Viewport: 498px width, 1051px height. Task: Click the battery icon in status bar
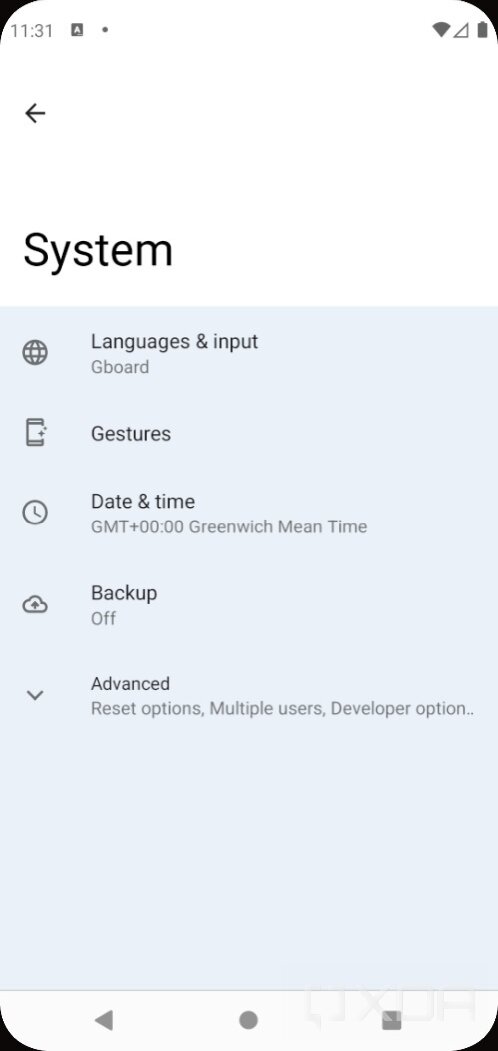pyautogui.click(x=482, y=29)
